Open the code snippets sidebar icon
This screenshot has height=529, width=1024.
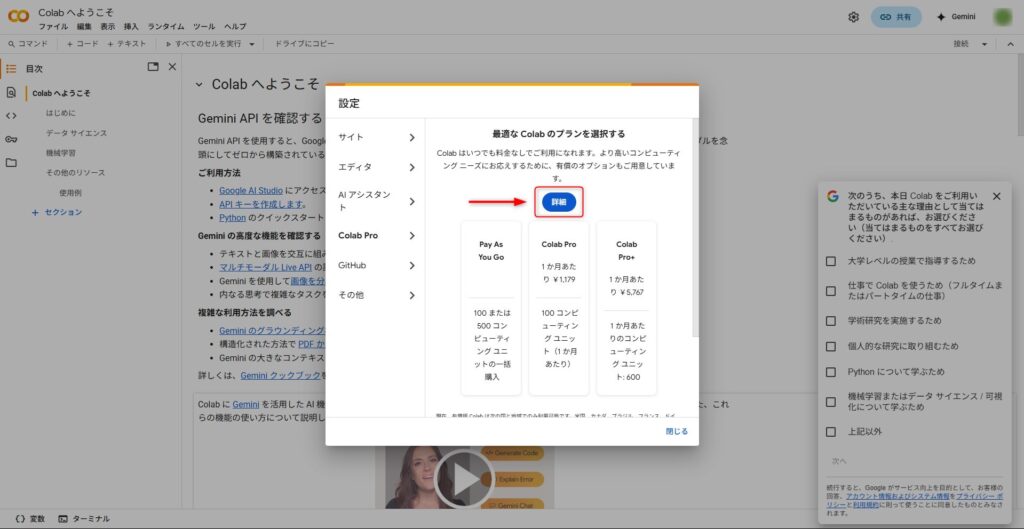tap(11, 116)
